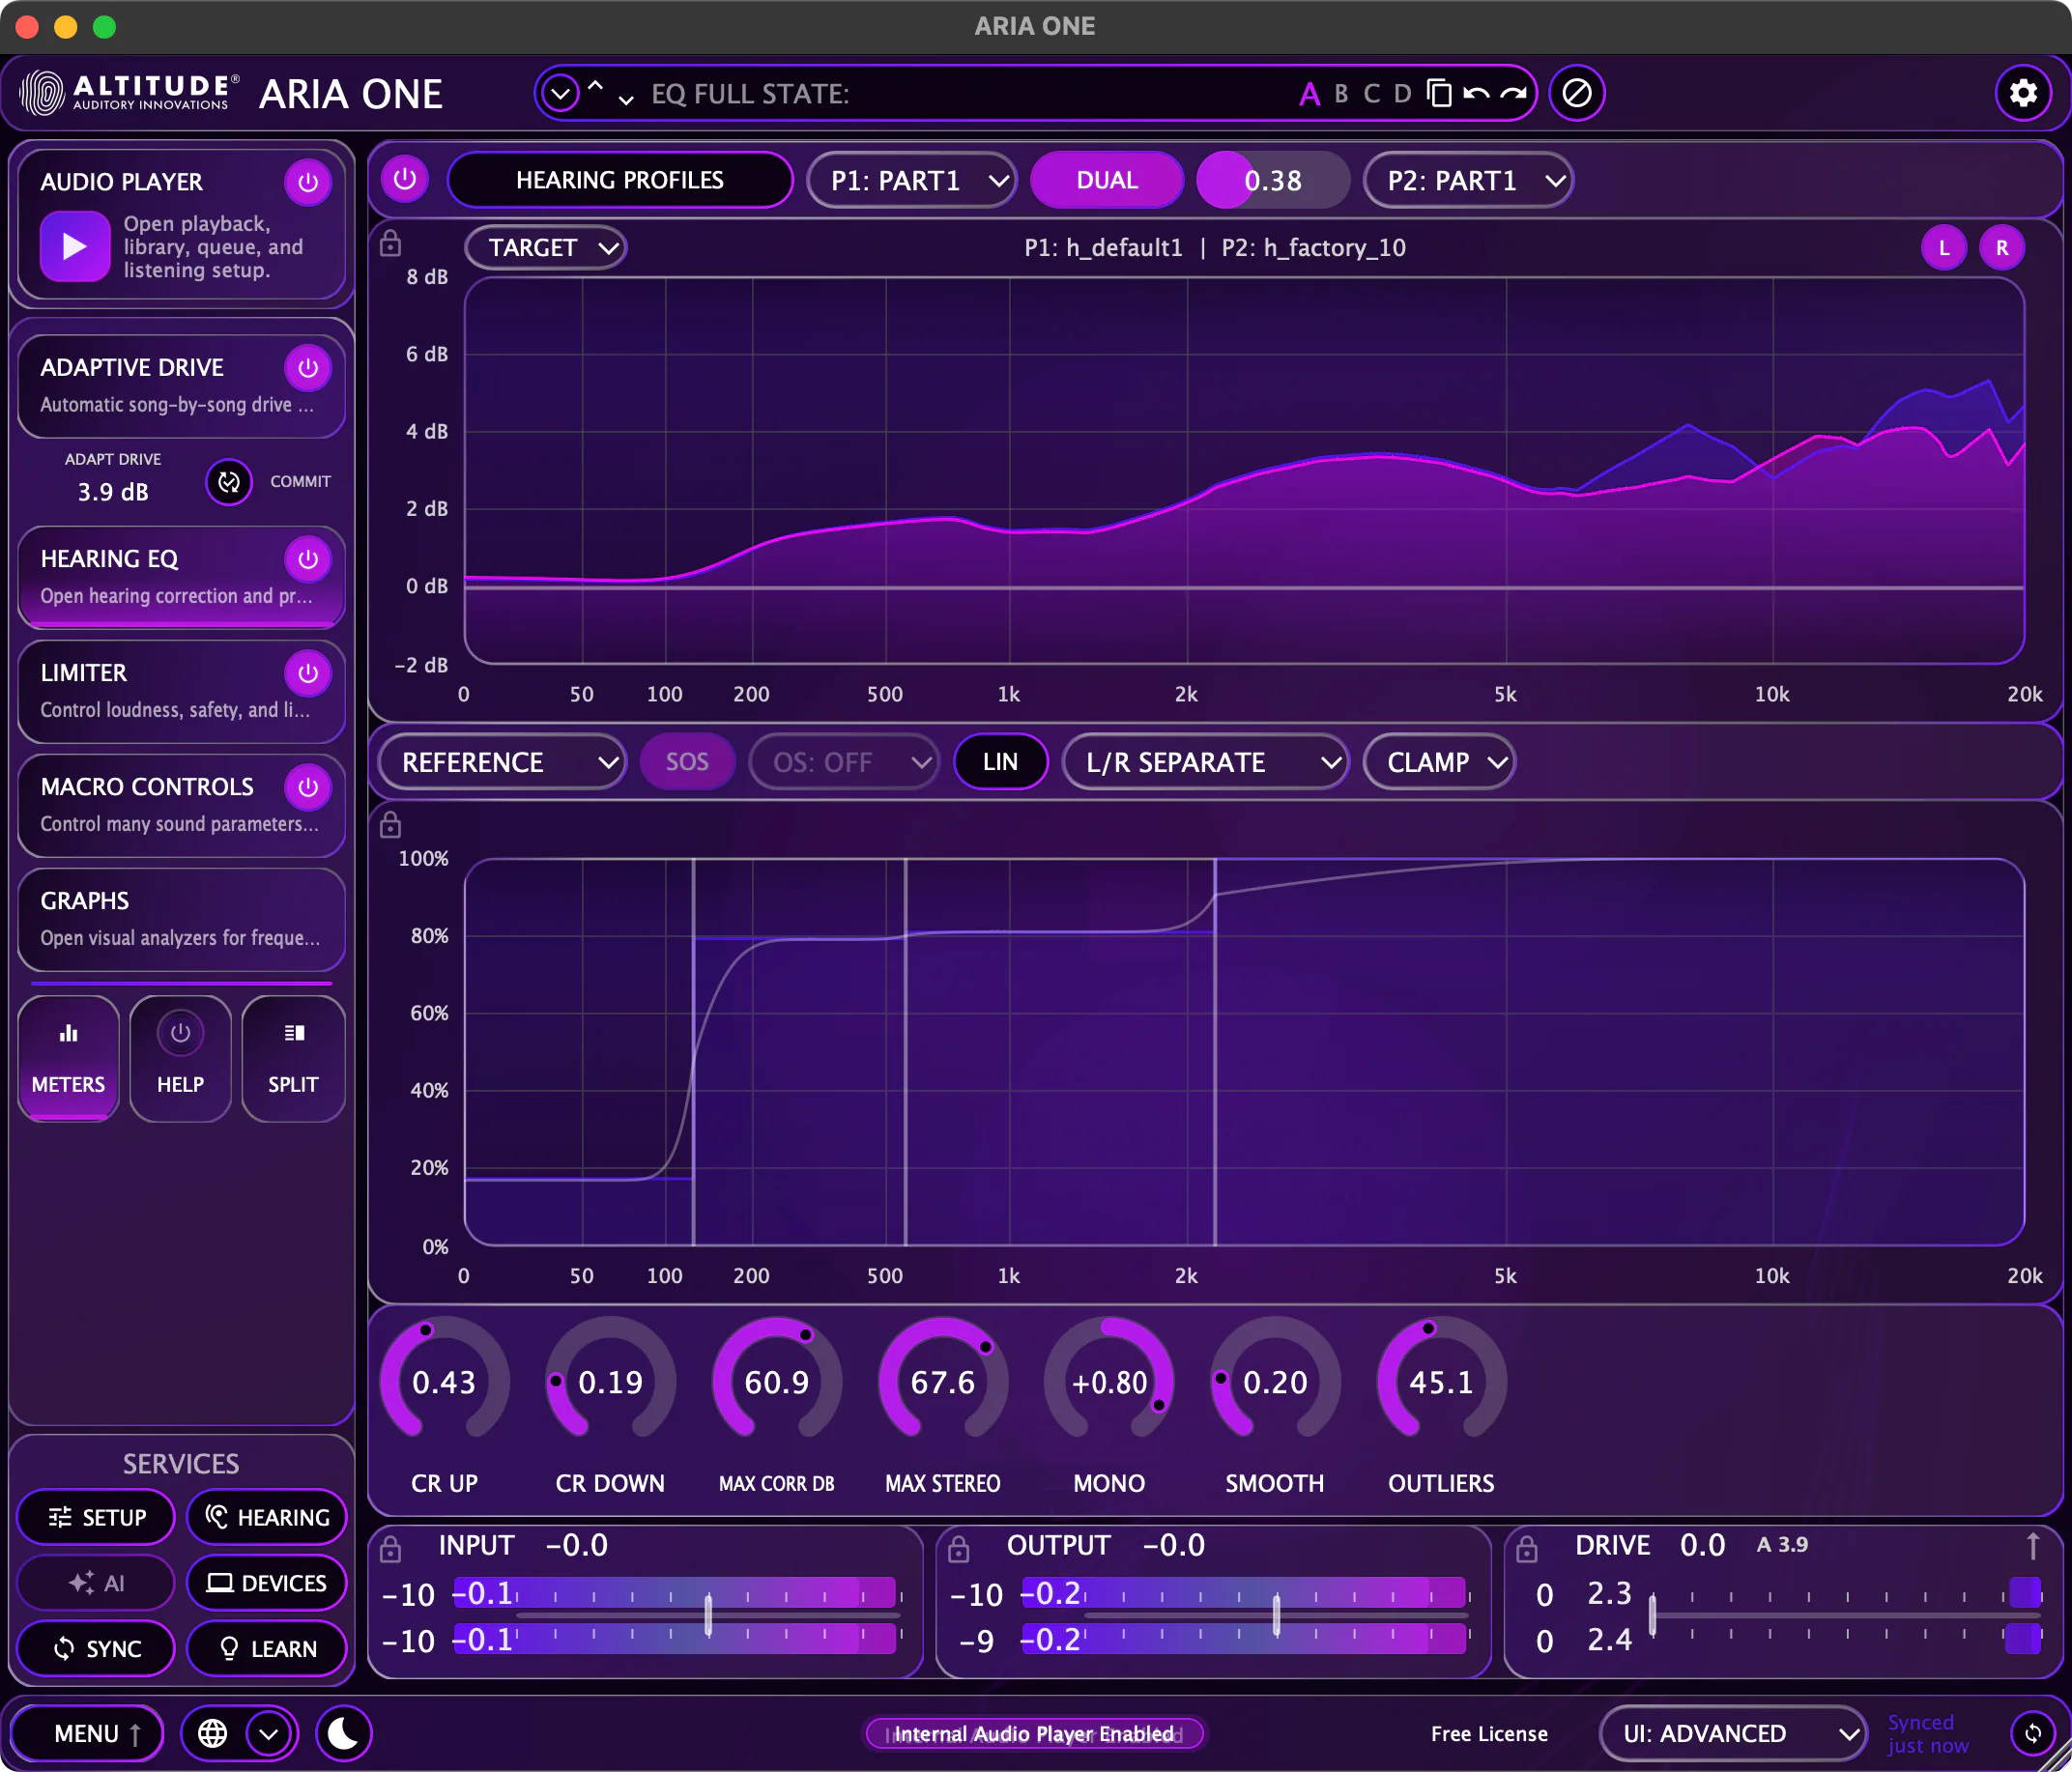This screenshot has height=1772, width=2072.
Task: Click the LEARN service button
Action: [267, 1648]
